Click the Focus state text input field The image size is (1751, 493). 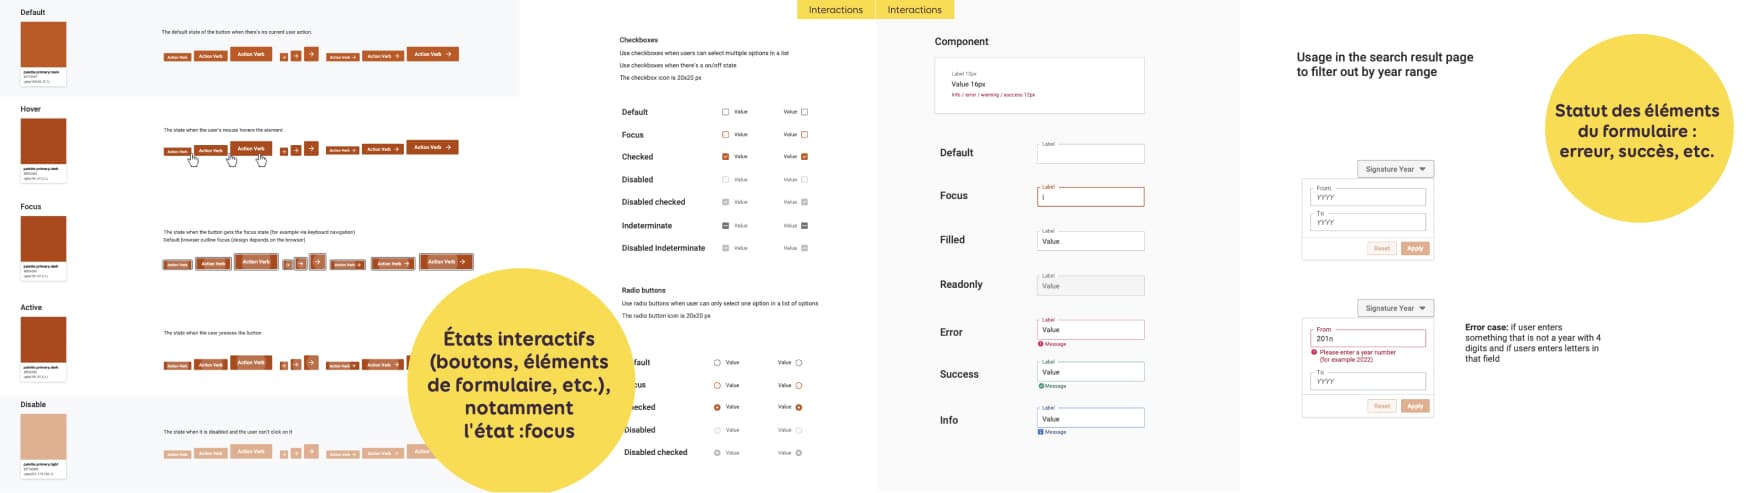pos(1090,197)
